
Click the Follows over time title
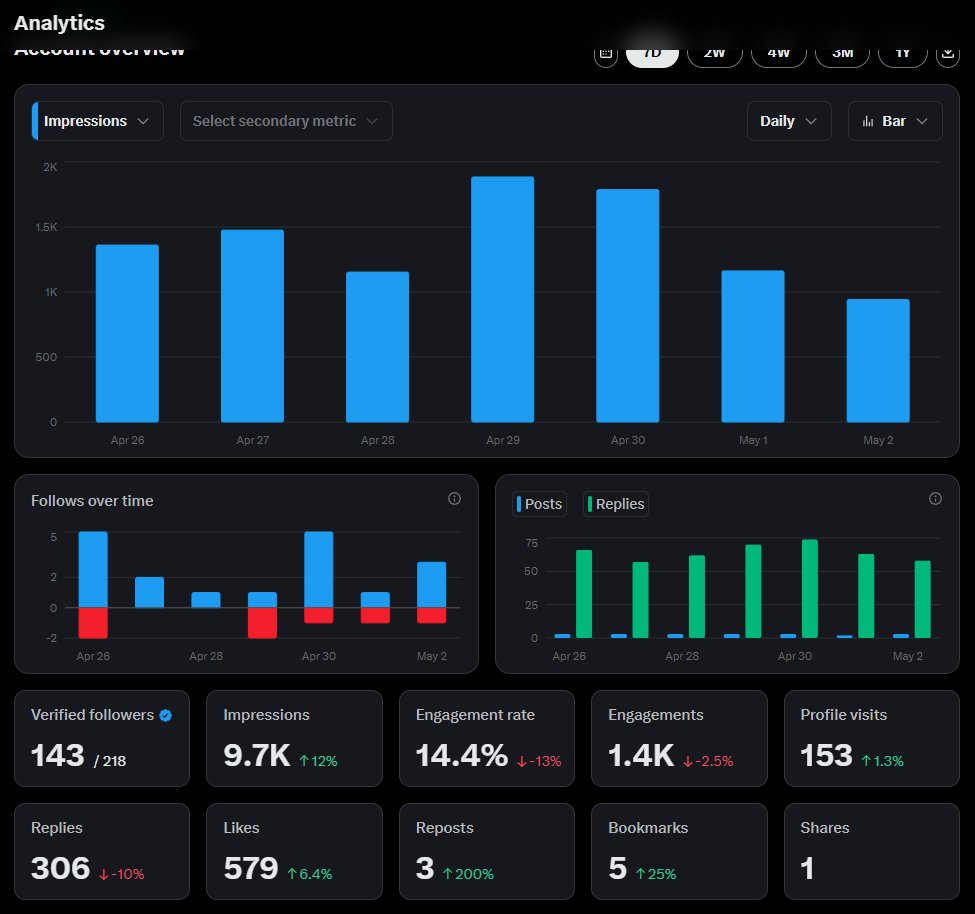[92, 501]
